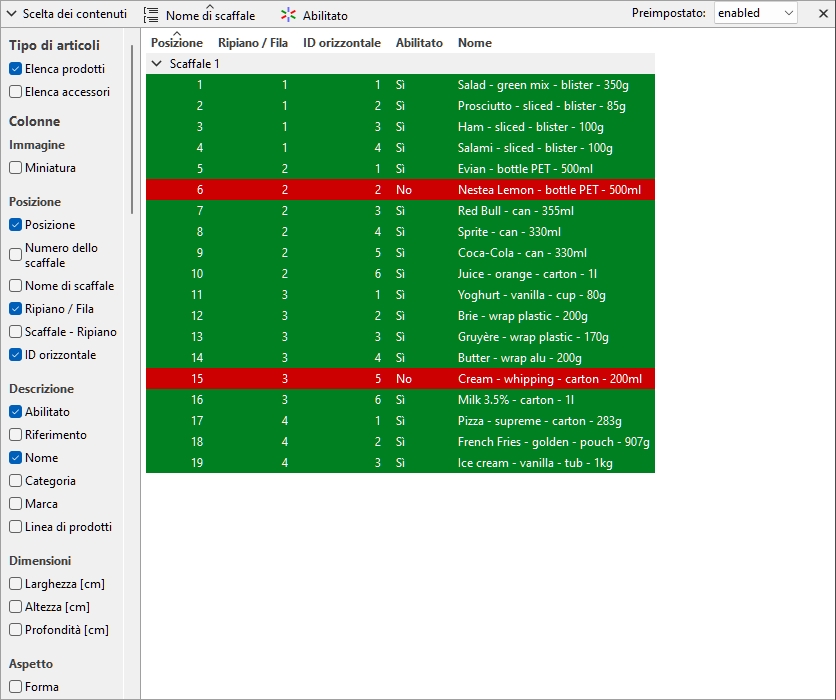Toggle the Nome checkbox
Image resolution: width=836 pixels, height=700 pixels.
[x=15, y=457]
